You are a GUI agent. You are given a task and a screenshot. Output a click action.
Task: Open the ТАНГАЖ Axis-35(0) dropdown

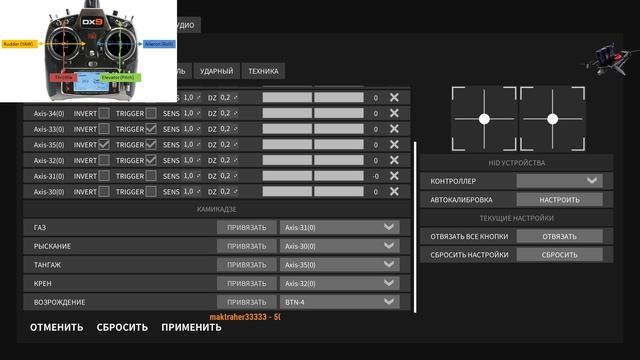tap(340, 265)
